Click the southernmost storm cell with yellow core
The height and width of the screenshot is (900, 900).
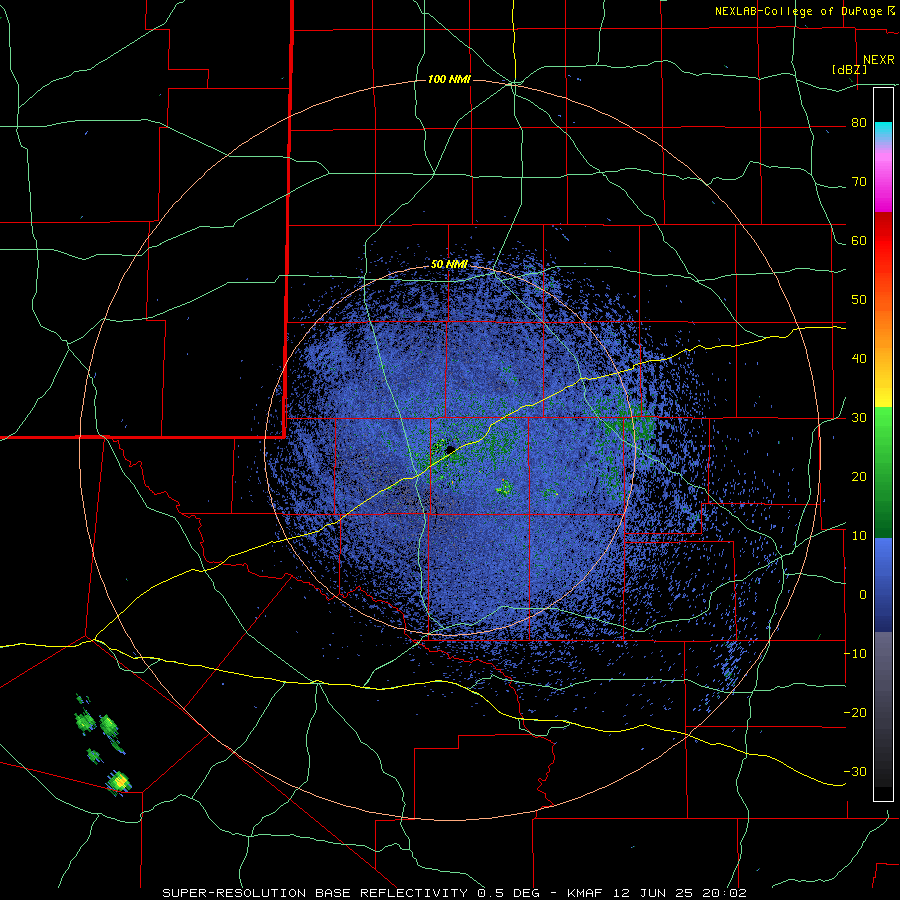119,781
